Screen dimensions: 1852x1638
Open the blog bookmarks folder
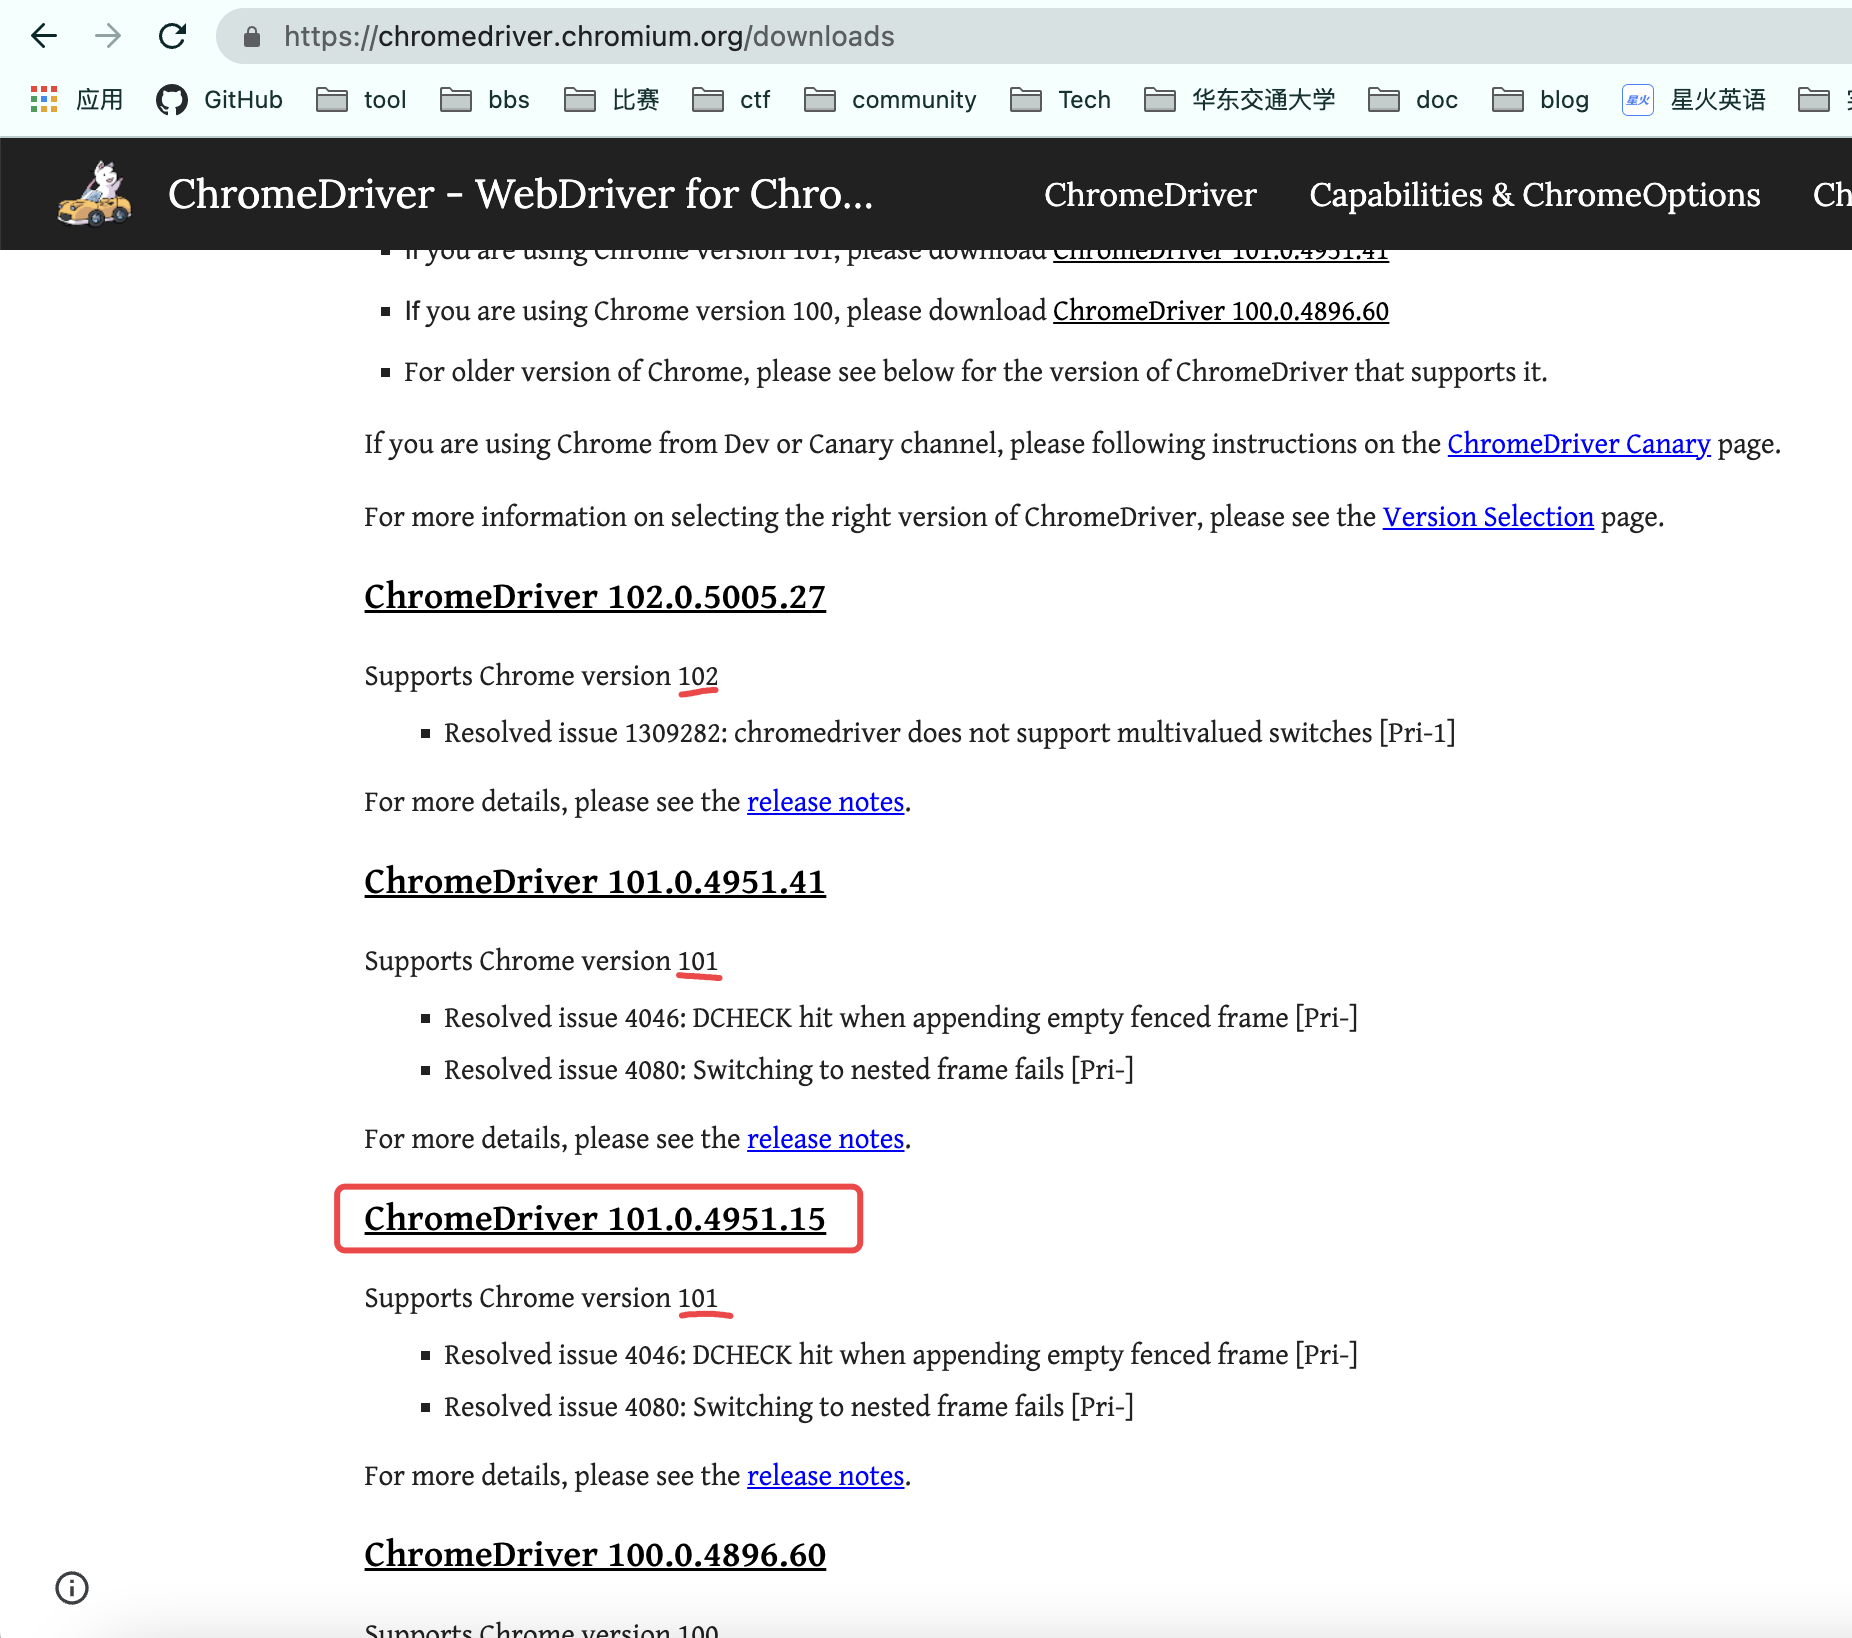click(1540, 99)
